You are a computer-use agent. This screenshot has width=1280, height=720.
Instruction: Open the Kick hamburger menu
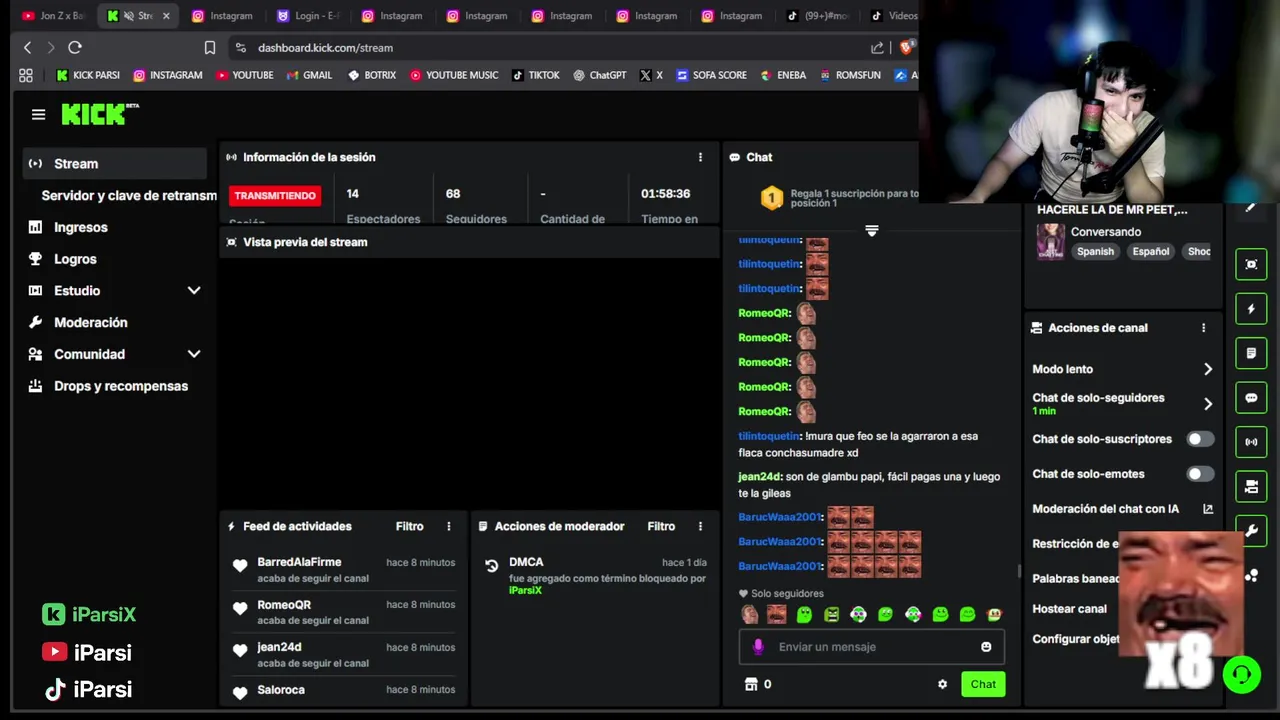[x=38, y=115]
